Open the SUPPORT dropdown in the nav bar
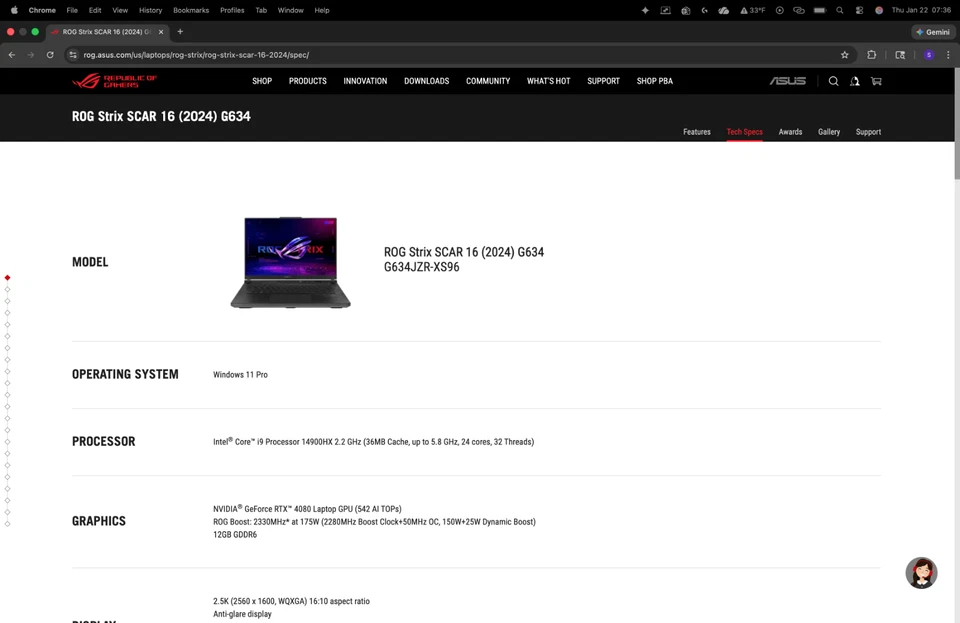This screenshot has height=623, width=960. pos(603,81)
